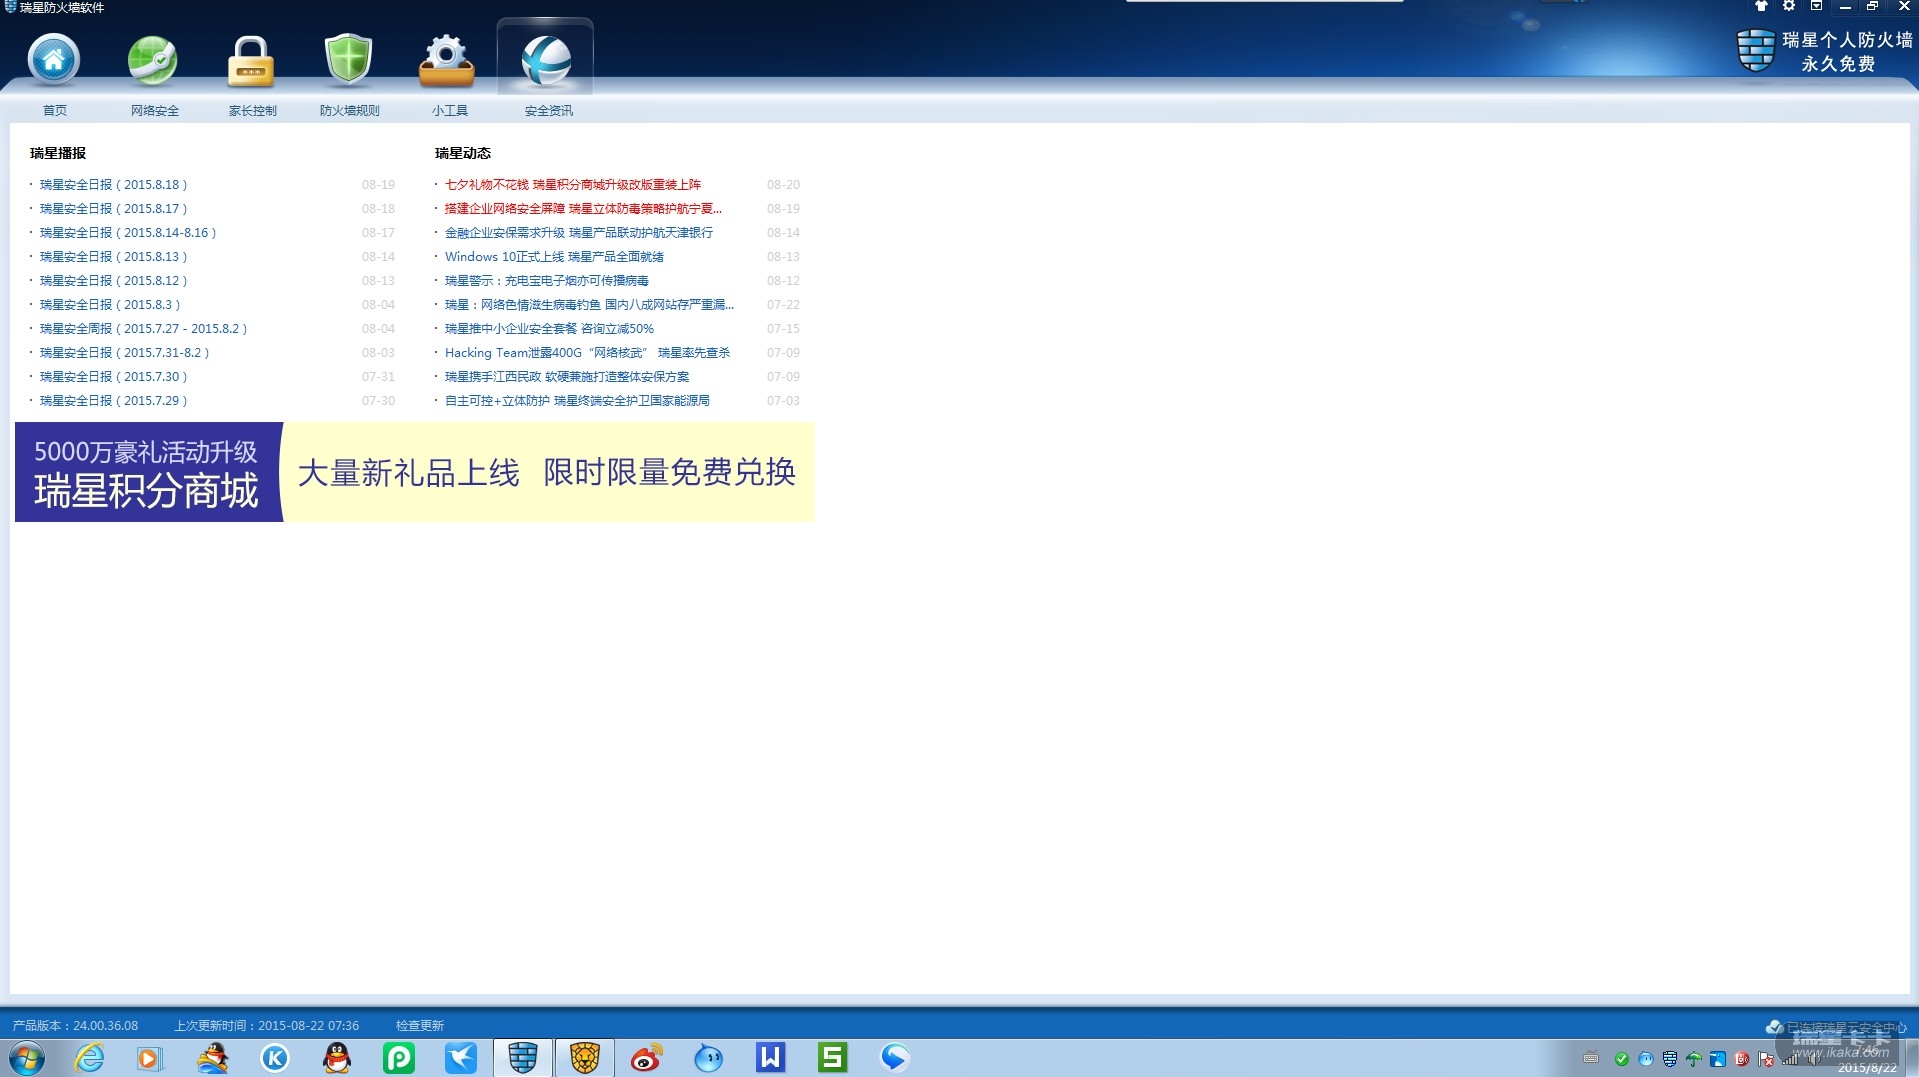Open 金融企业安保需求升级 news link
This screenshot has height=1077, width=1919.
point(579,233)
